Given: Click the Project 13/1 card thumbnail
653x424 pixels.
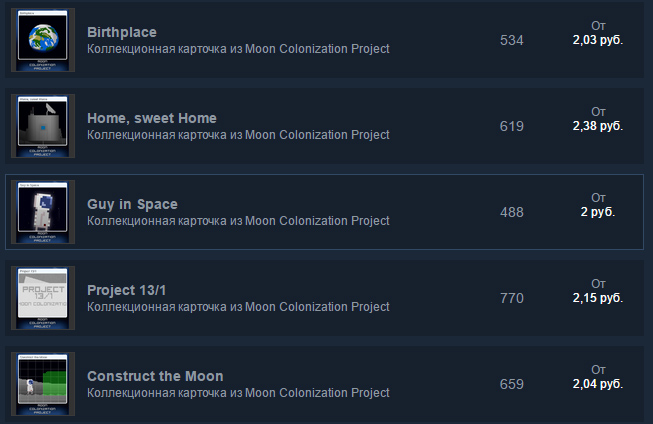Looking at the screenshot, I should click(x=42, y=298).
